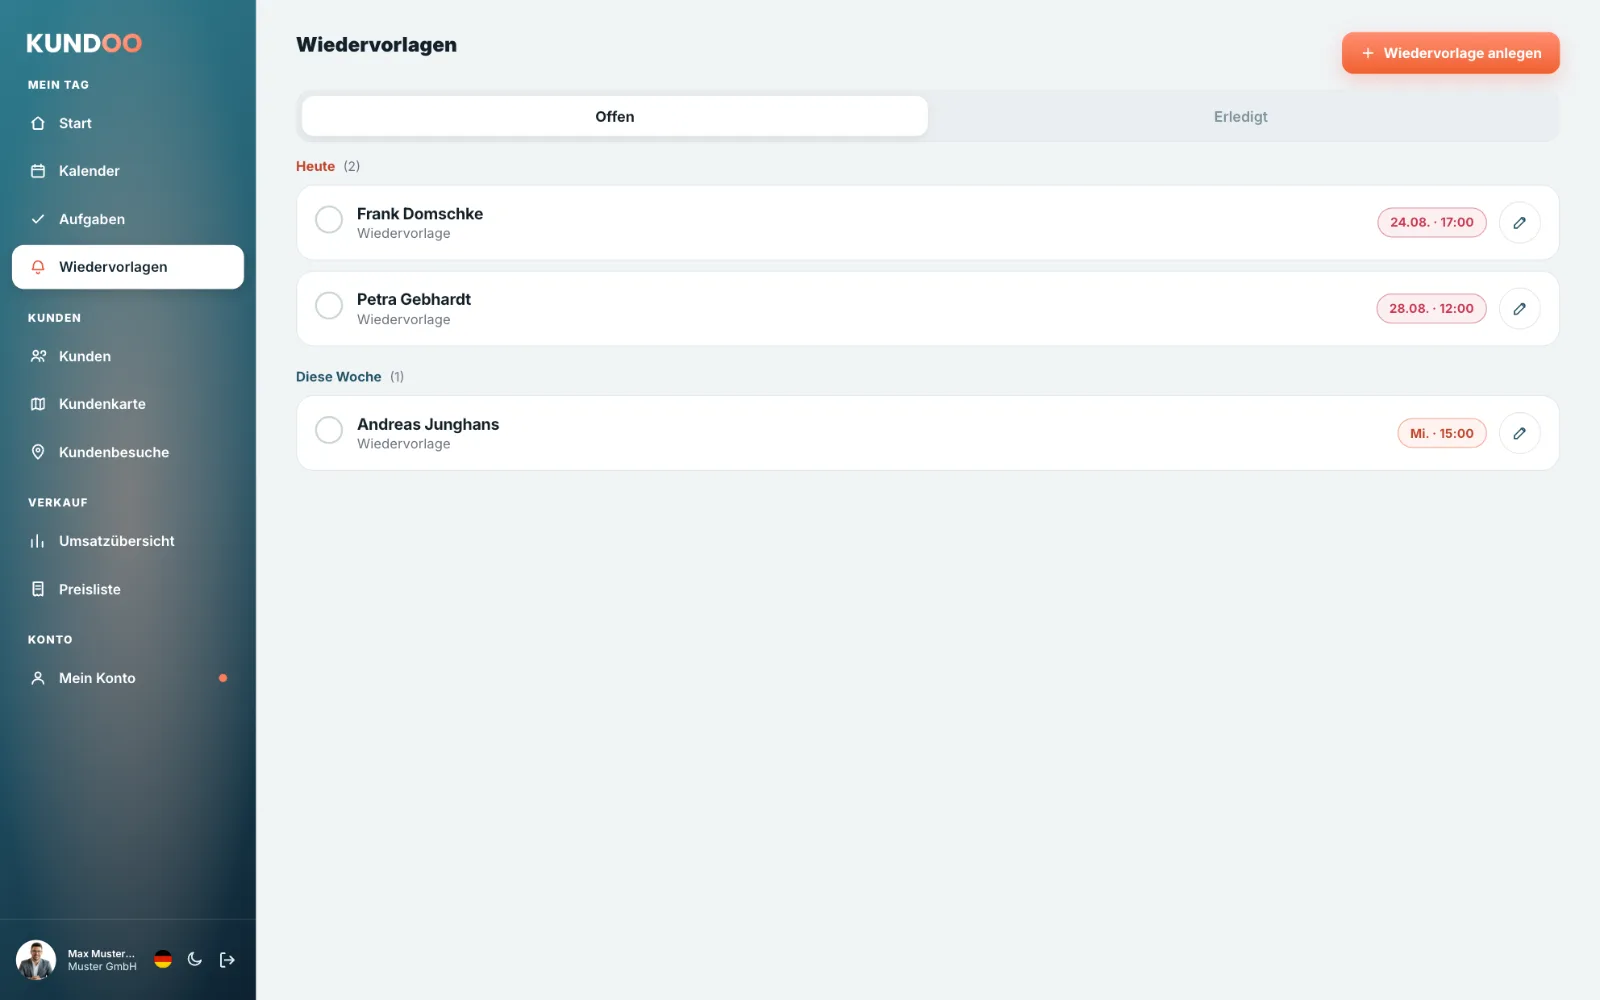Mark Andreas Junghans reminder as done
This screenshot has height=1000, width=1600.
[x=329, y=430]
